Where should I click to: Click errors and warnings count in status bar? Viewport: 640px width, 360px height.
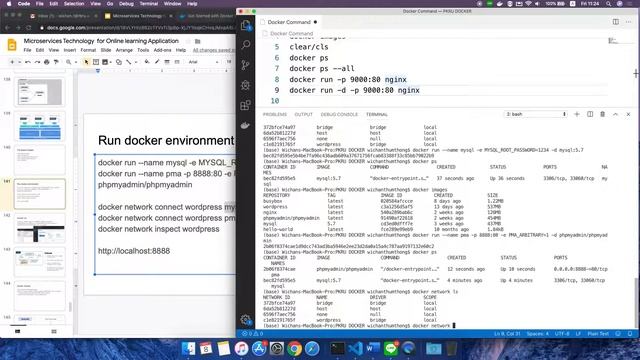click(252, 334)
